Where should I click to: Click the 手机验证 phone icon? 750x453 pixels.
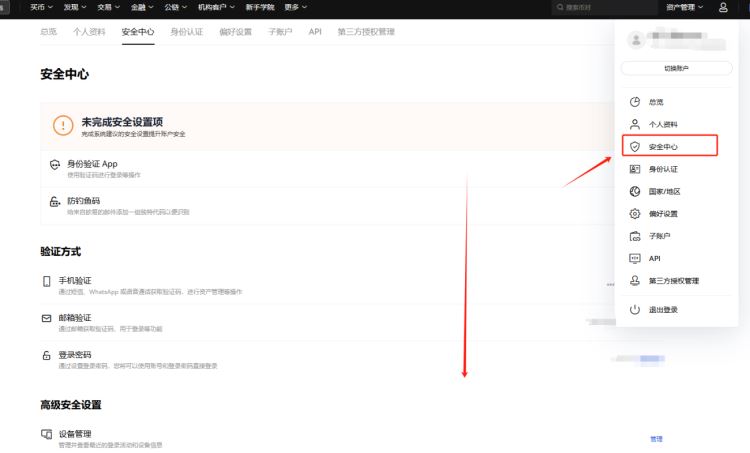46,282
